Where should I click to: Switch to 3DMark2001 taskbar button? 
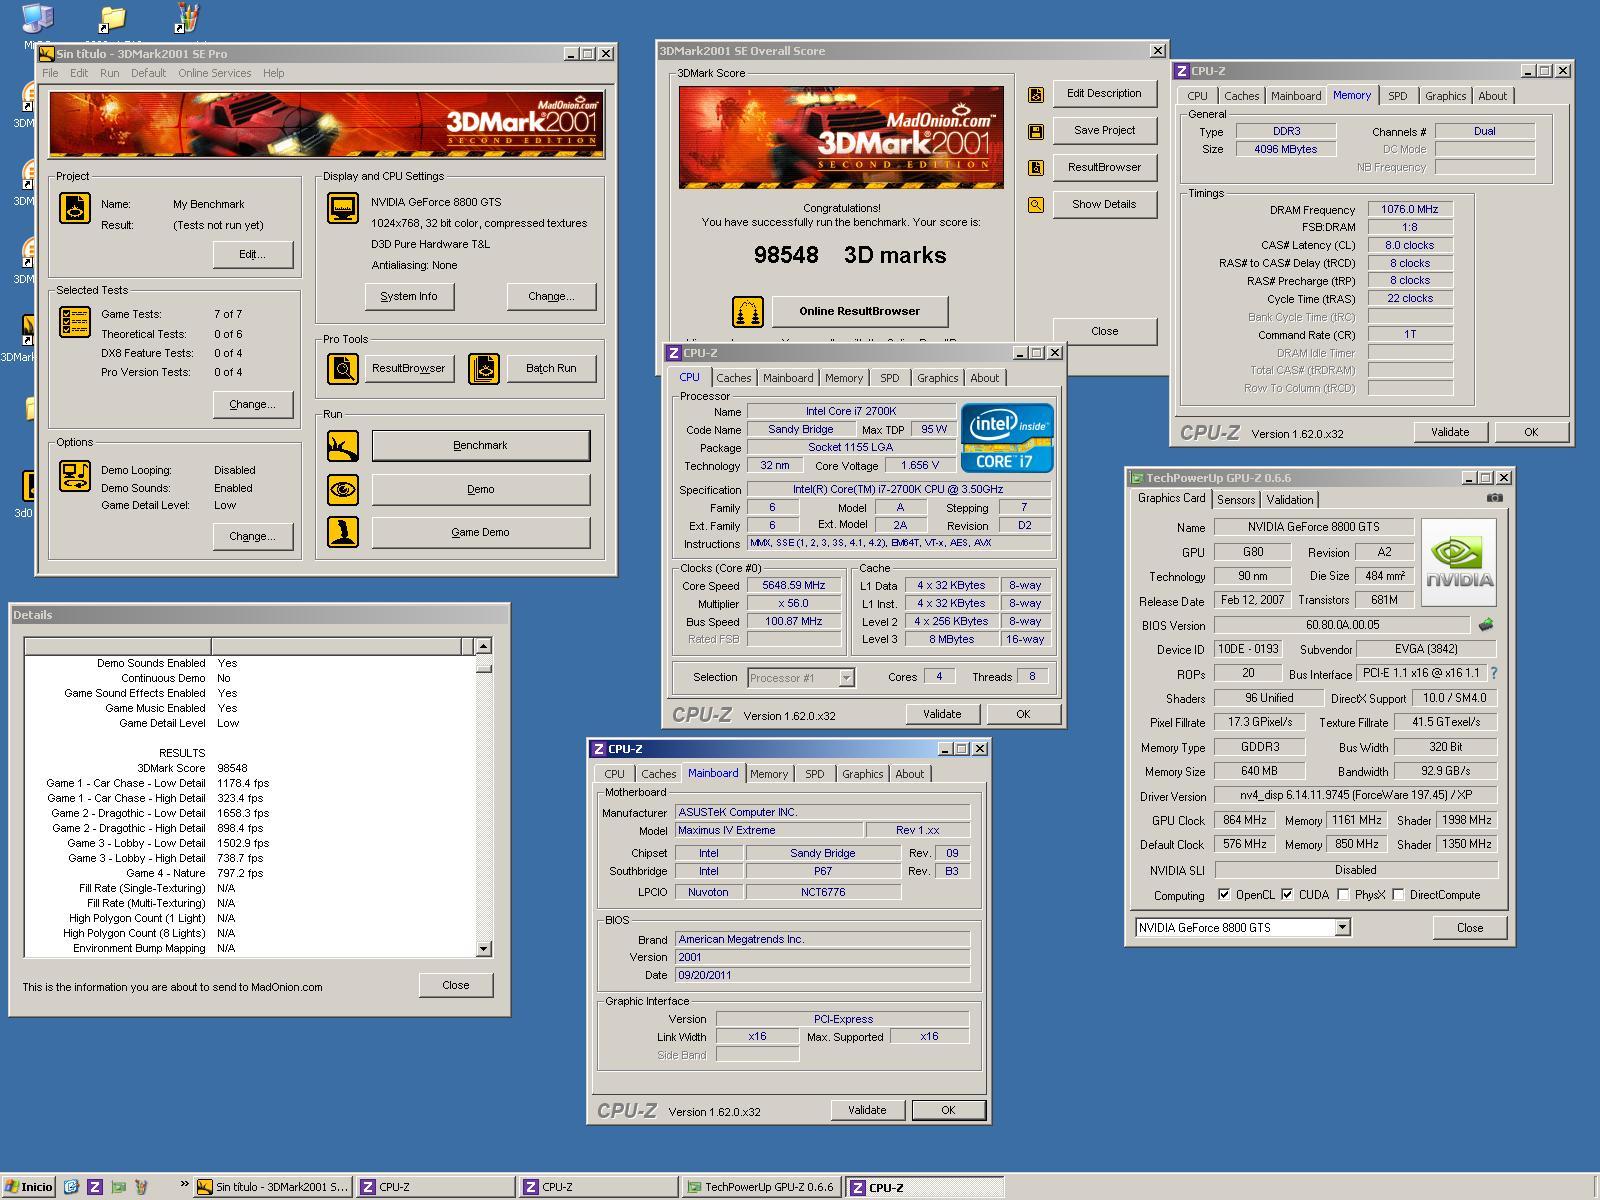point(272,1187)
